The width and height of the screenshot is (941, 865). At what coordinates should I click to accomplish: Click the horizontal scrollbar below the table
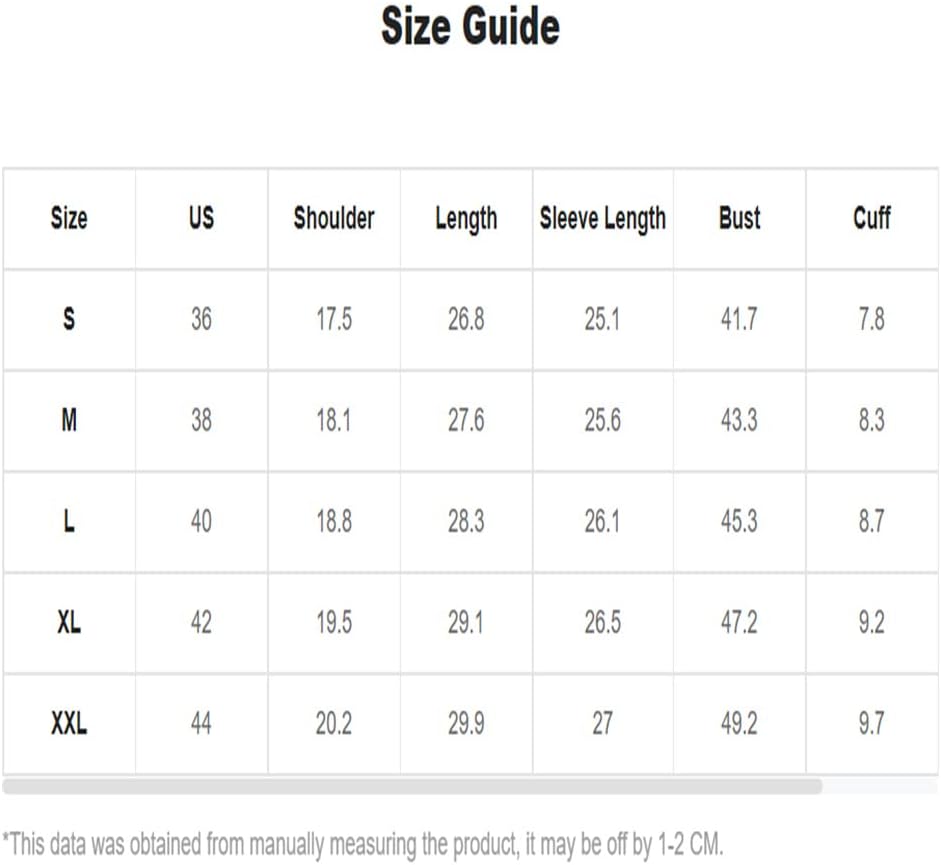click(x=412, y=787)
